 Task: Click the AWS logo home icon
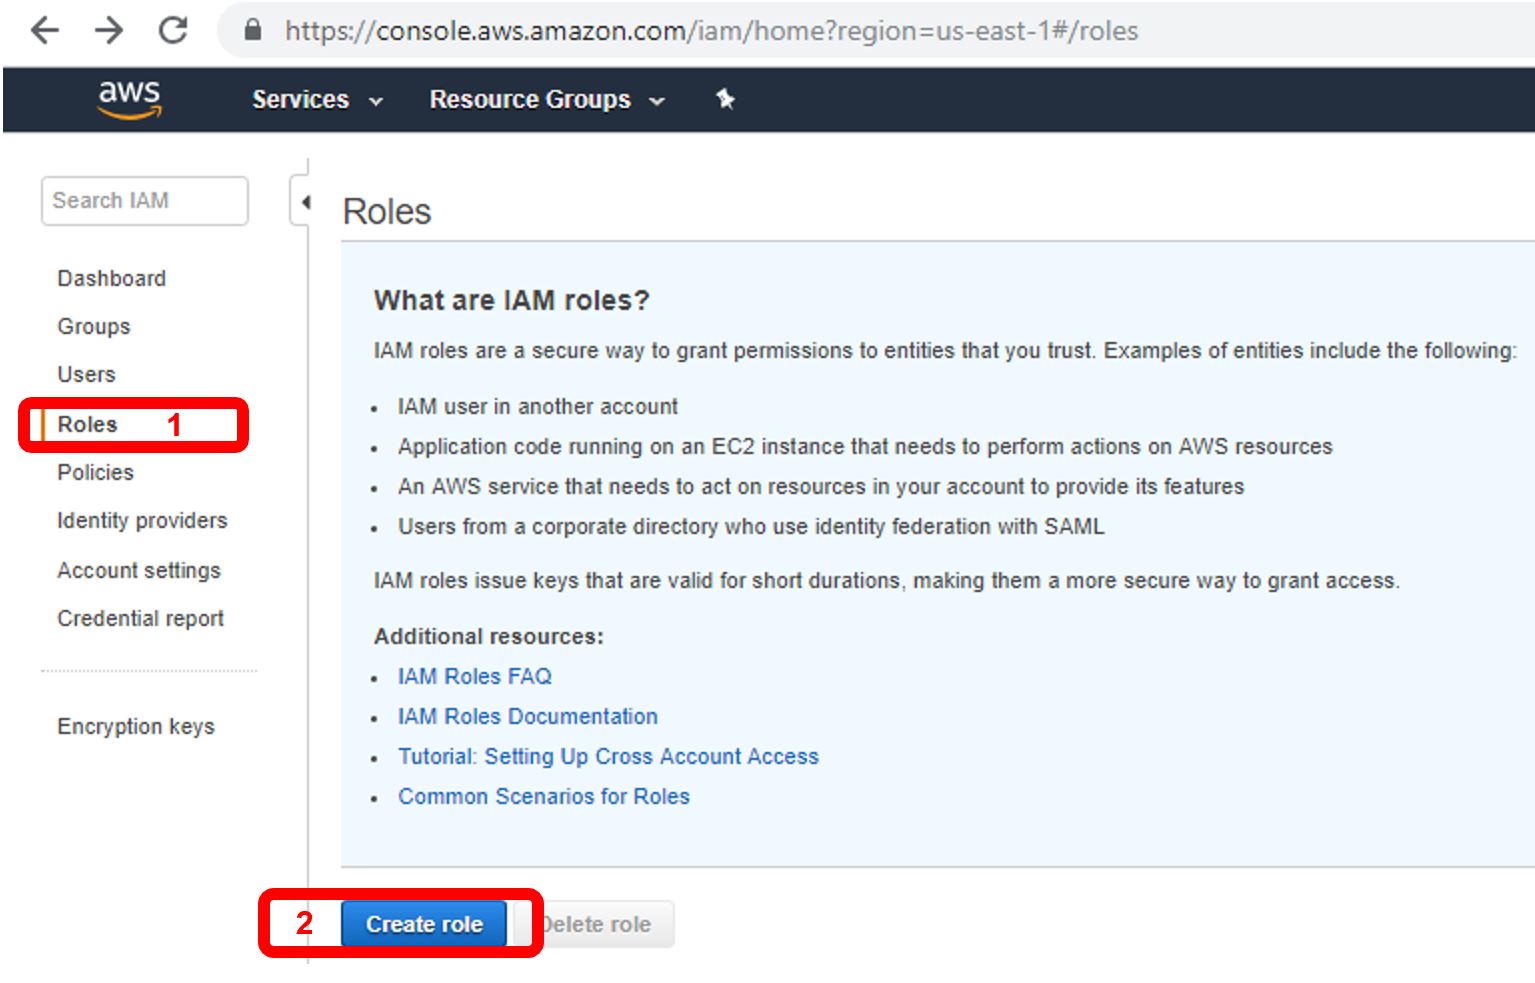[x=129, y=99]
